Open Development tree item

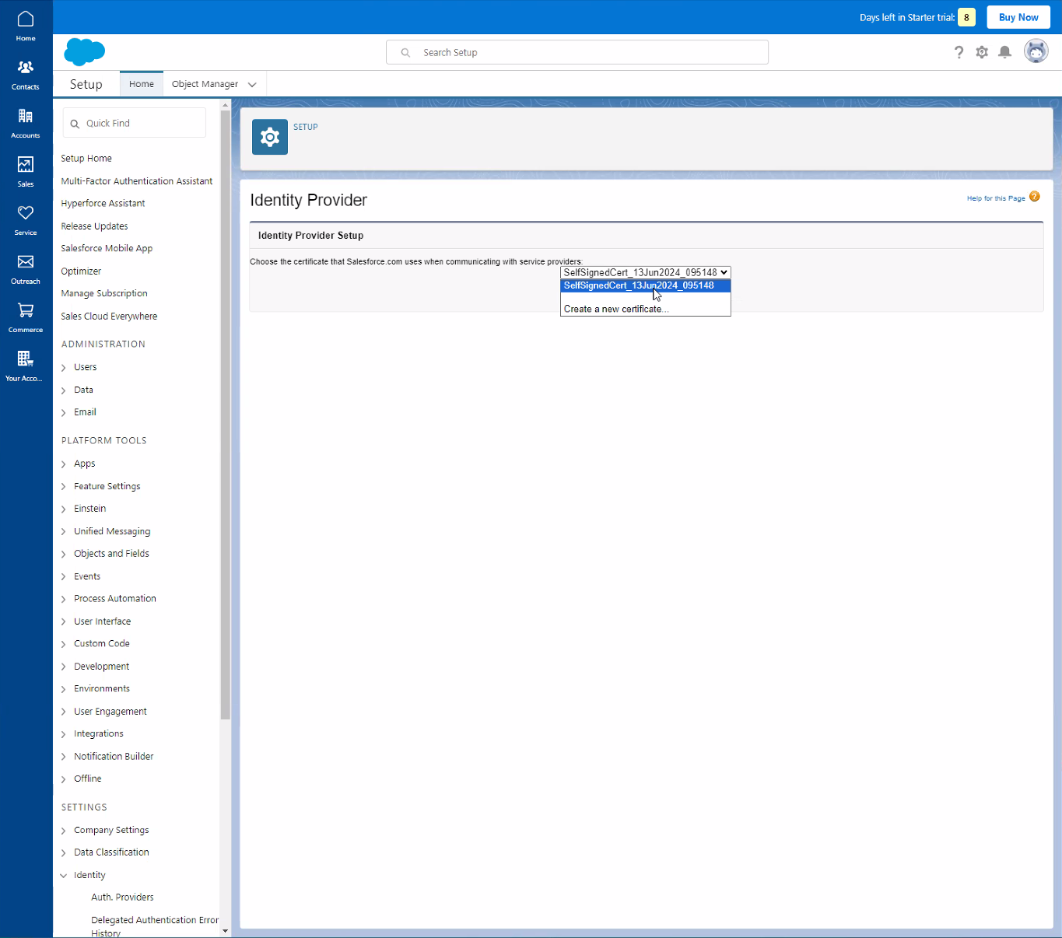(x=102, y=666)
